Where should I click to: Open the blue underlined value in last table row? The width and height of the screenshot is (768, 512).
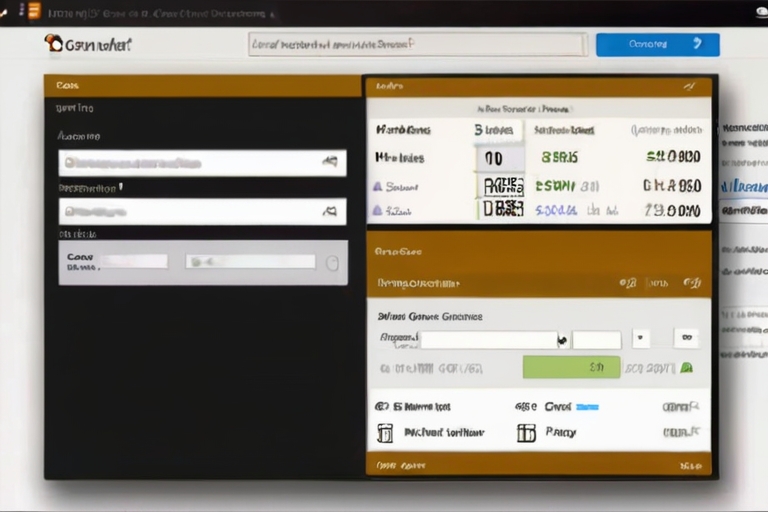(x=556, y=211)
